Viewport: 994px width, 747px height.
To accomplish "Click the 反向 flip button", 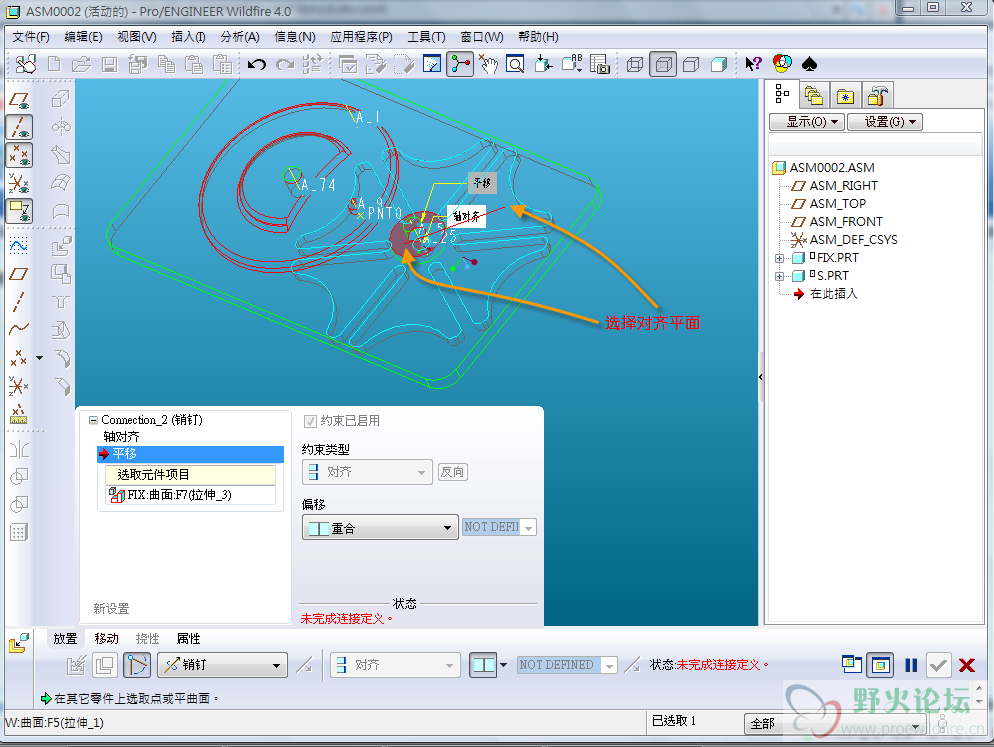I will point(453,472).
